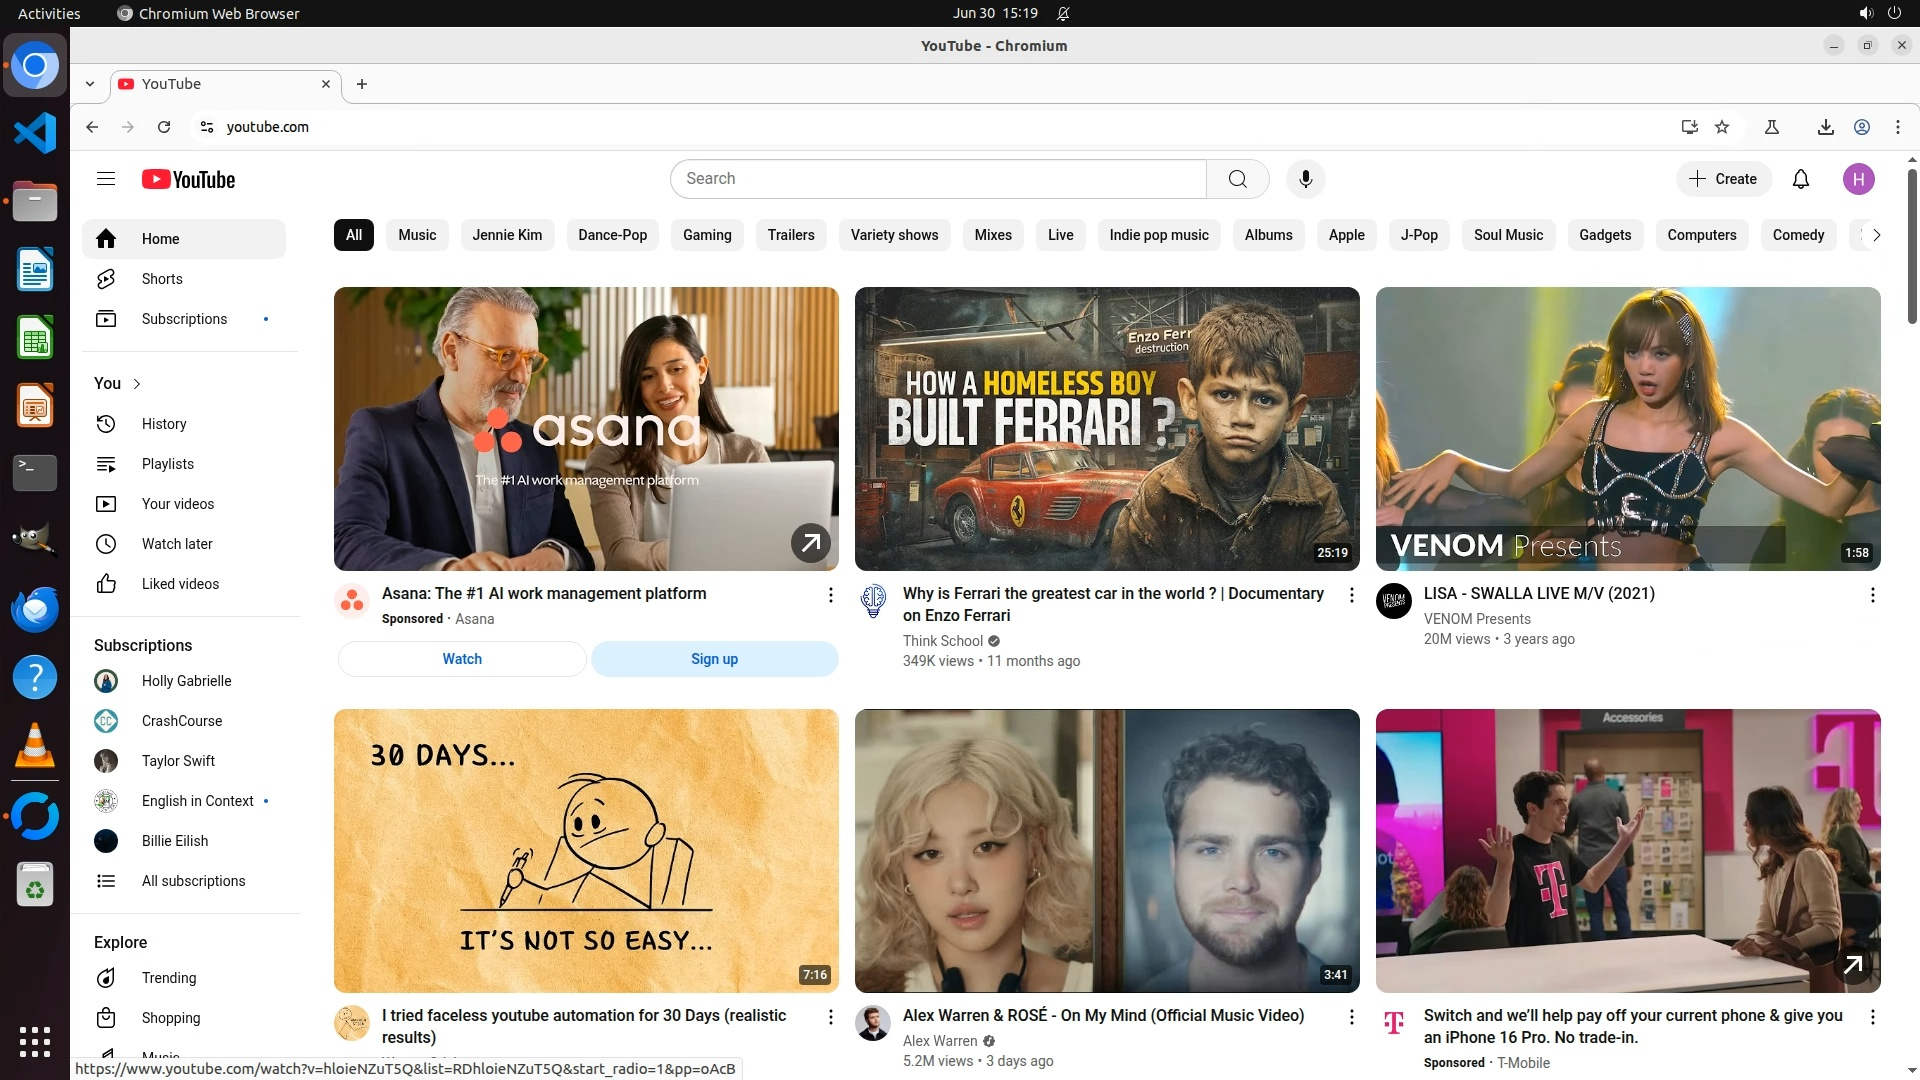Choose the Live category chip
The height and width of the screenshot is (1080, 1920).
(1060, 235)
